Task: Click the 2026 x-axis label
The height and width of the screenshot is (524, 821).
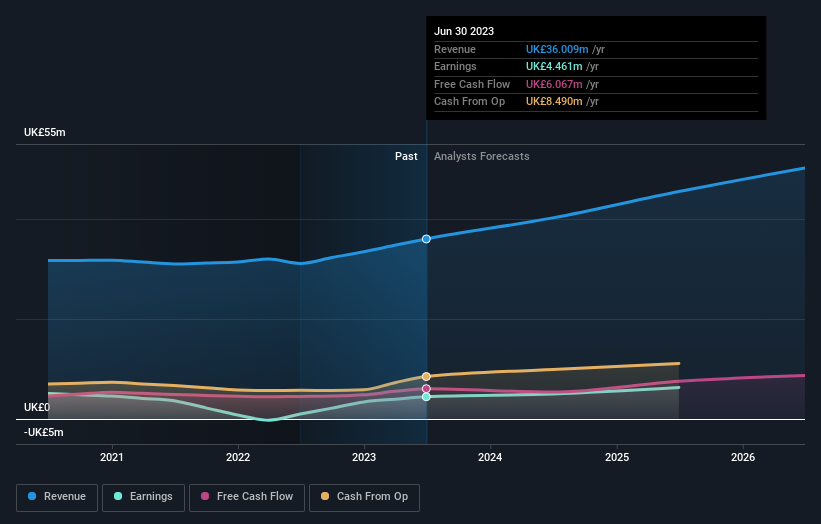Action: [743, 457]
